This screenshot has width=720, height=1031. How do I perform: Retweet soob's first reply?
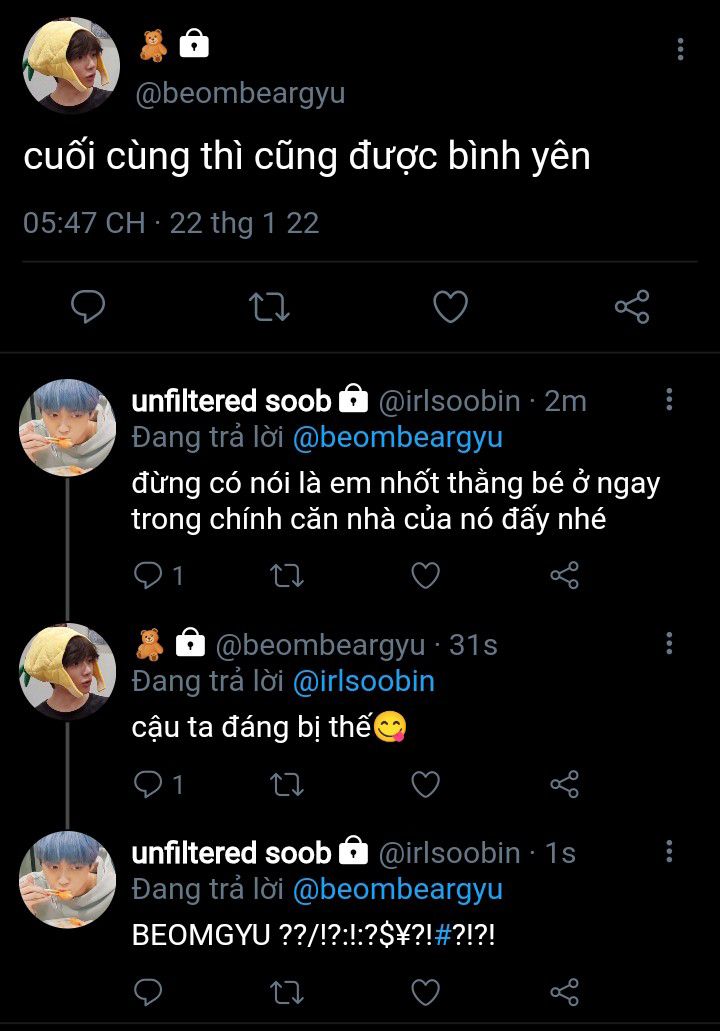[x=288, y=575]
